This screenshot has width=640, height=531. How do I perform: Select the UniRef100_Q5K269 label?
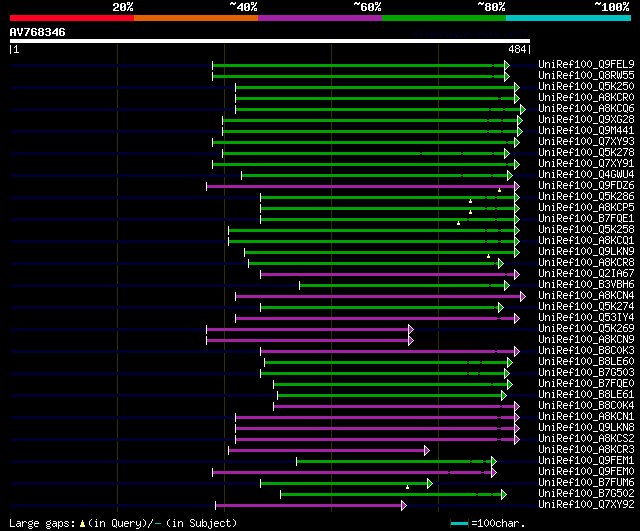click(586, 329)
